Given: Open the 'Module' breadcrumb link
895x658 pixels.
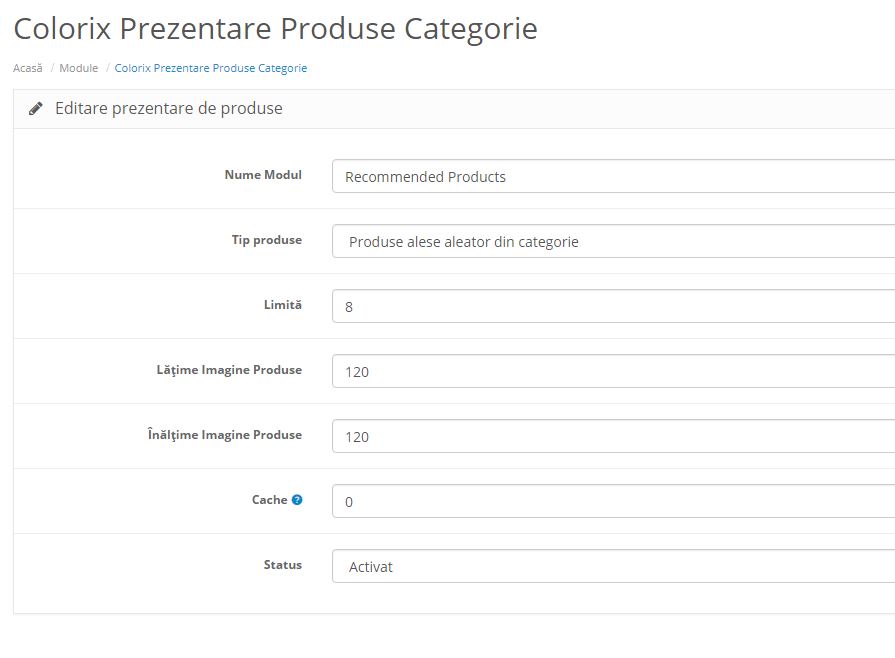Looking at the screenshot, I should pos(80,68).
